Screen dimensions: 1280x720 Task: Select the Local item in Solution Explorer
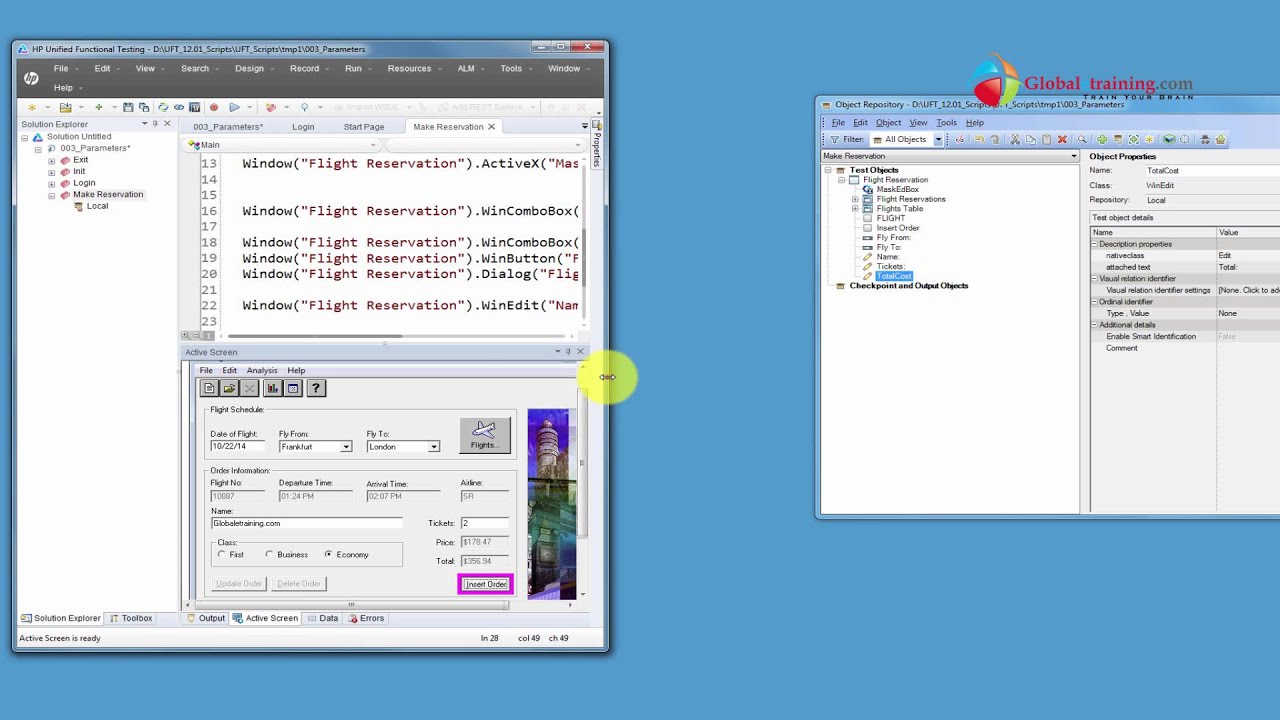[97, 206]
